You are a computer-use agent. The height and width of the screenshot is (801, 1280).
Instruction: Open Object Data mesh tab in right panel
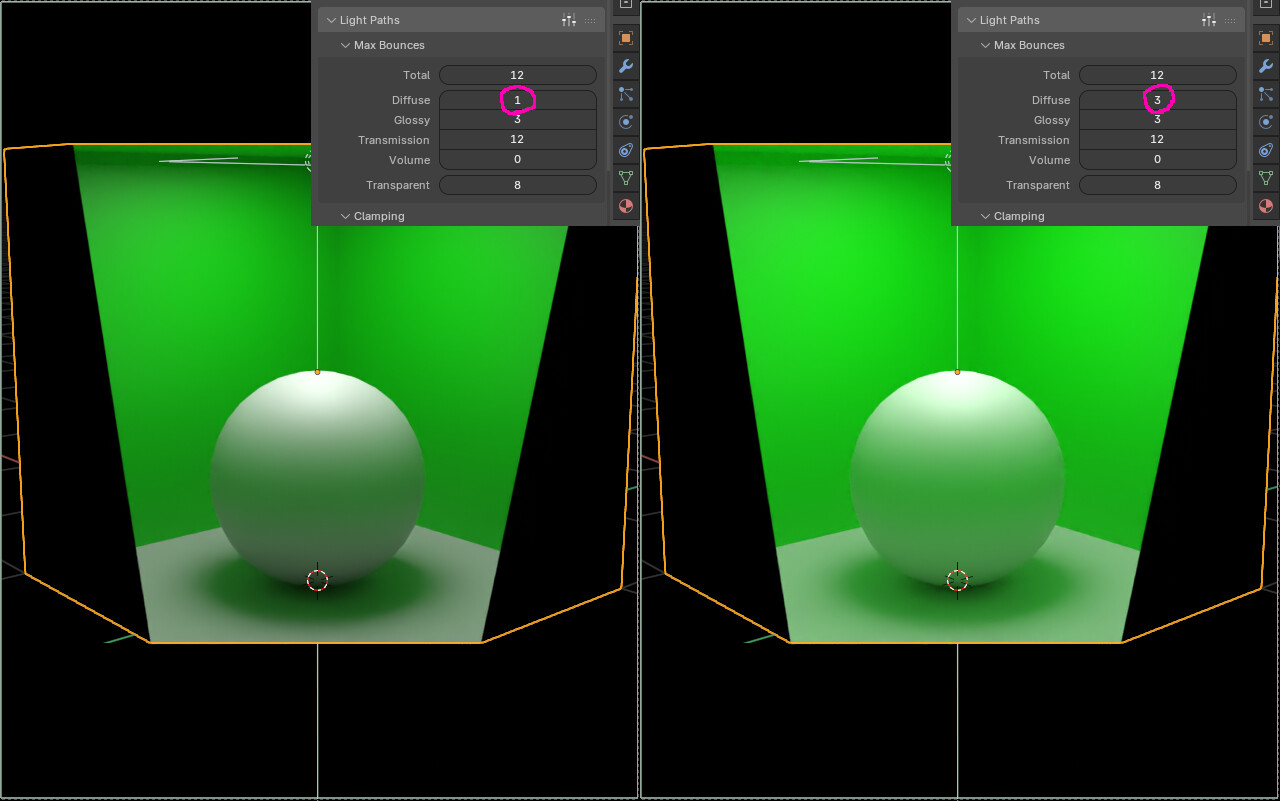(1266, 178)
